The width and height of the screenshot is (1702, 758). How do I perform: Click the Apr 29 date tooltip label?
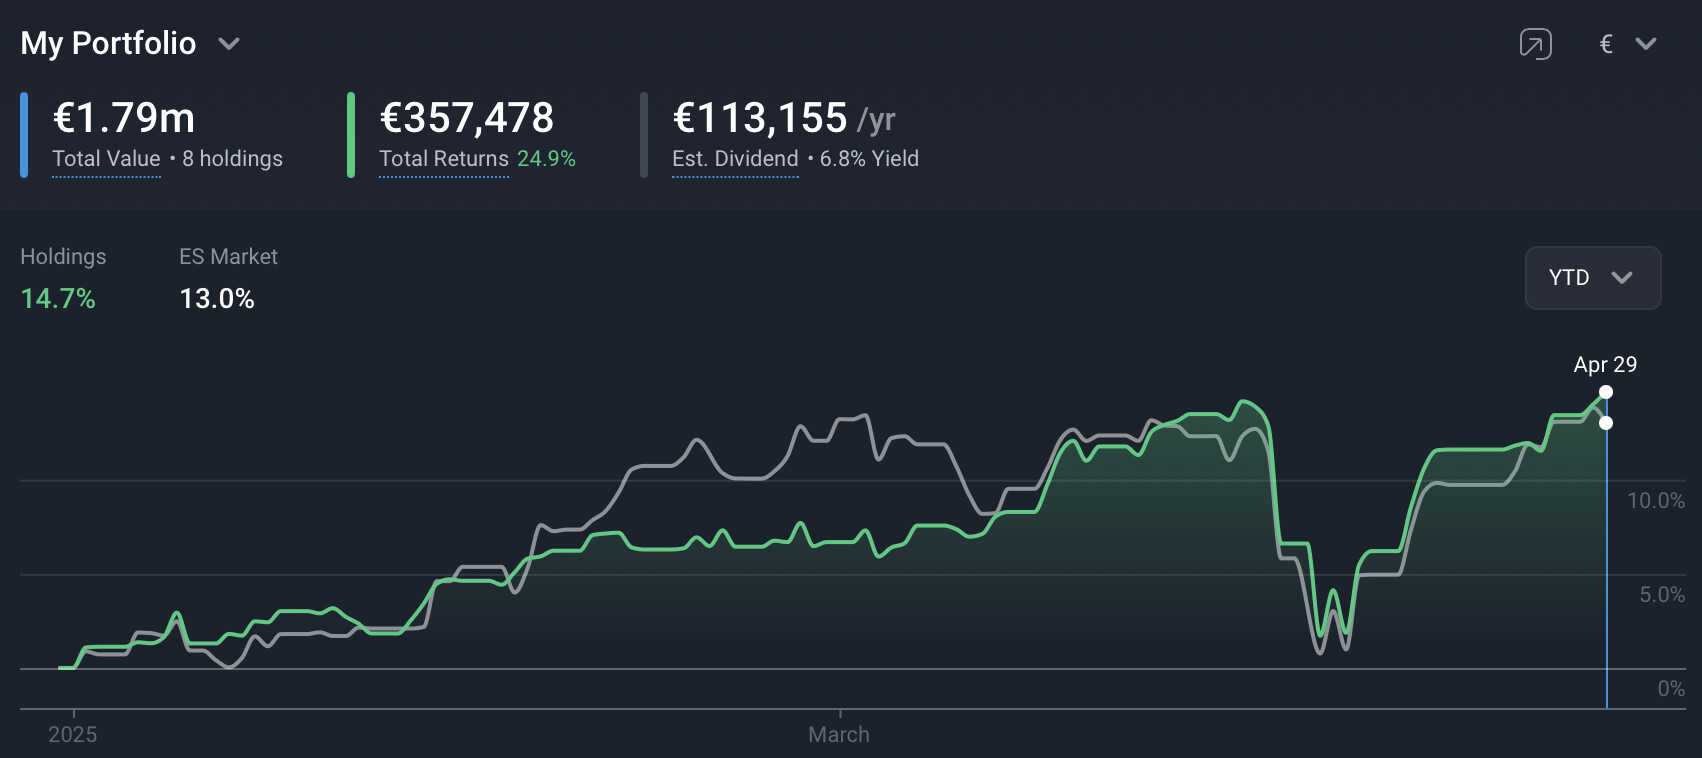(1605, 365)
